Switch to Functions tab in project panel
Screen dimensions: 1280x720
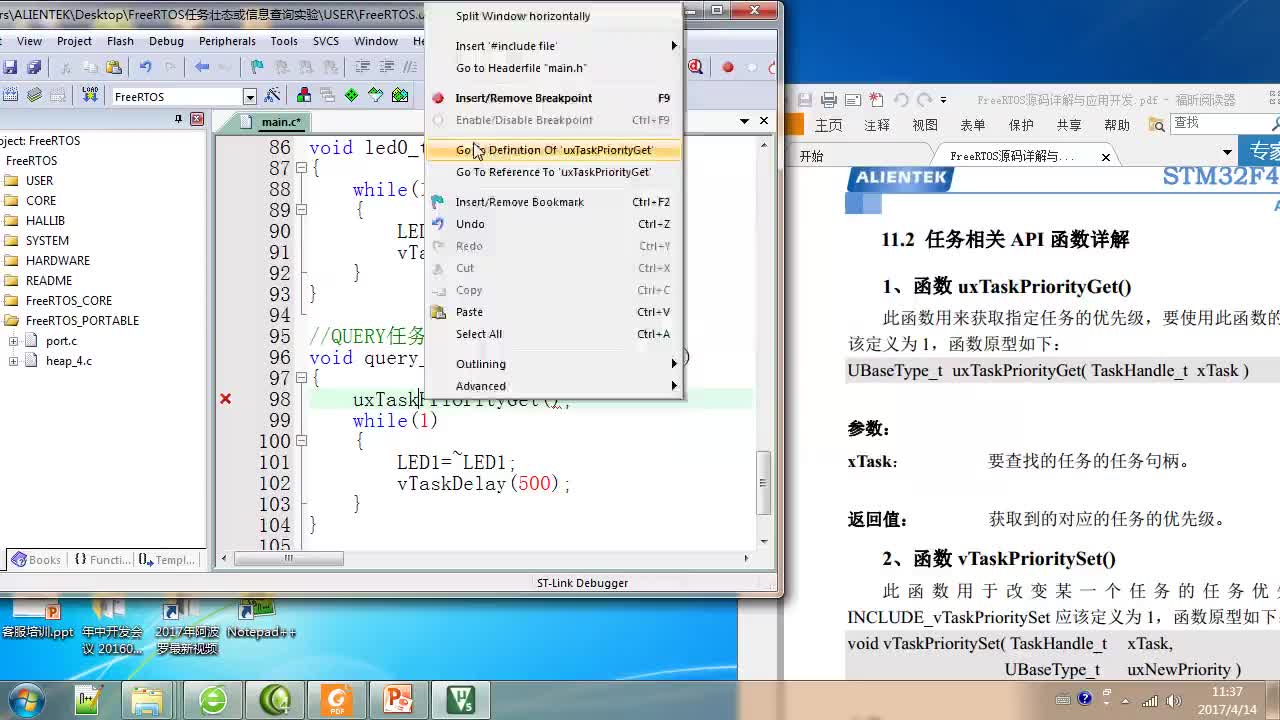click(x=102, y=560)
